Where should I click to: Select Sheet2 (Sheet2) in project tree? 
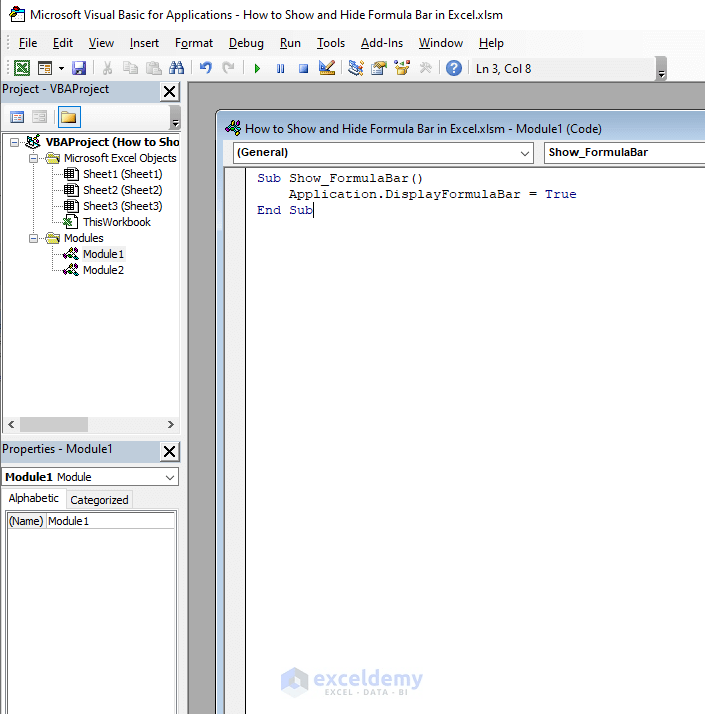click(x=123, y=190)
